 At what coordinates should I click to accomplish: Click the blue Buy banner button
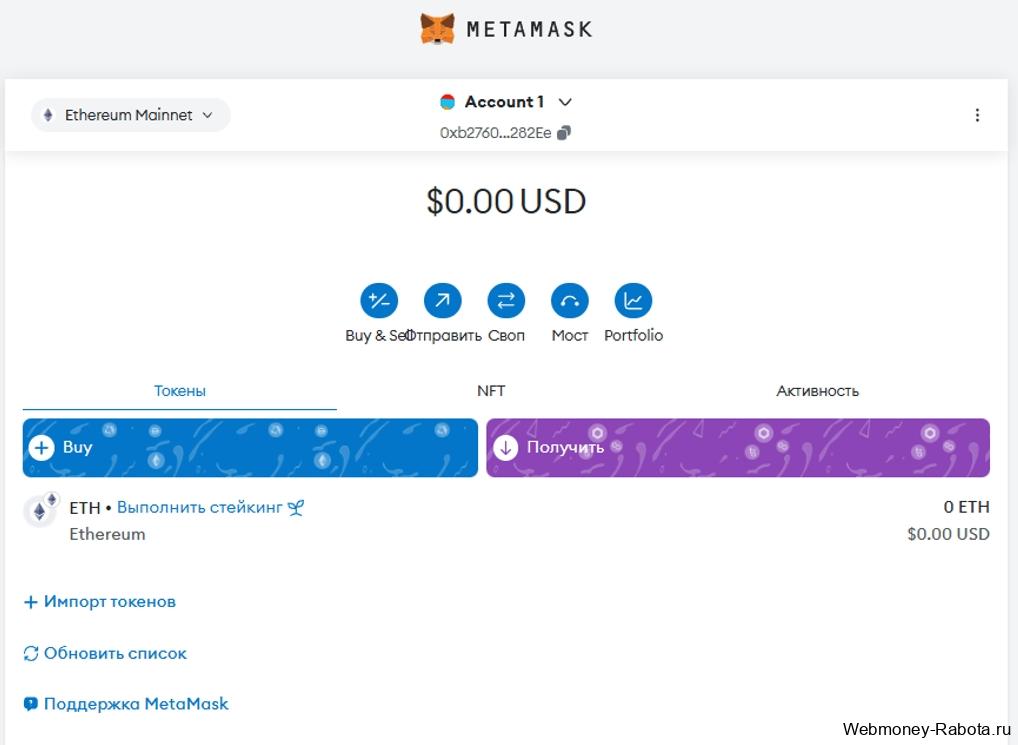250,448
